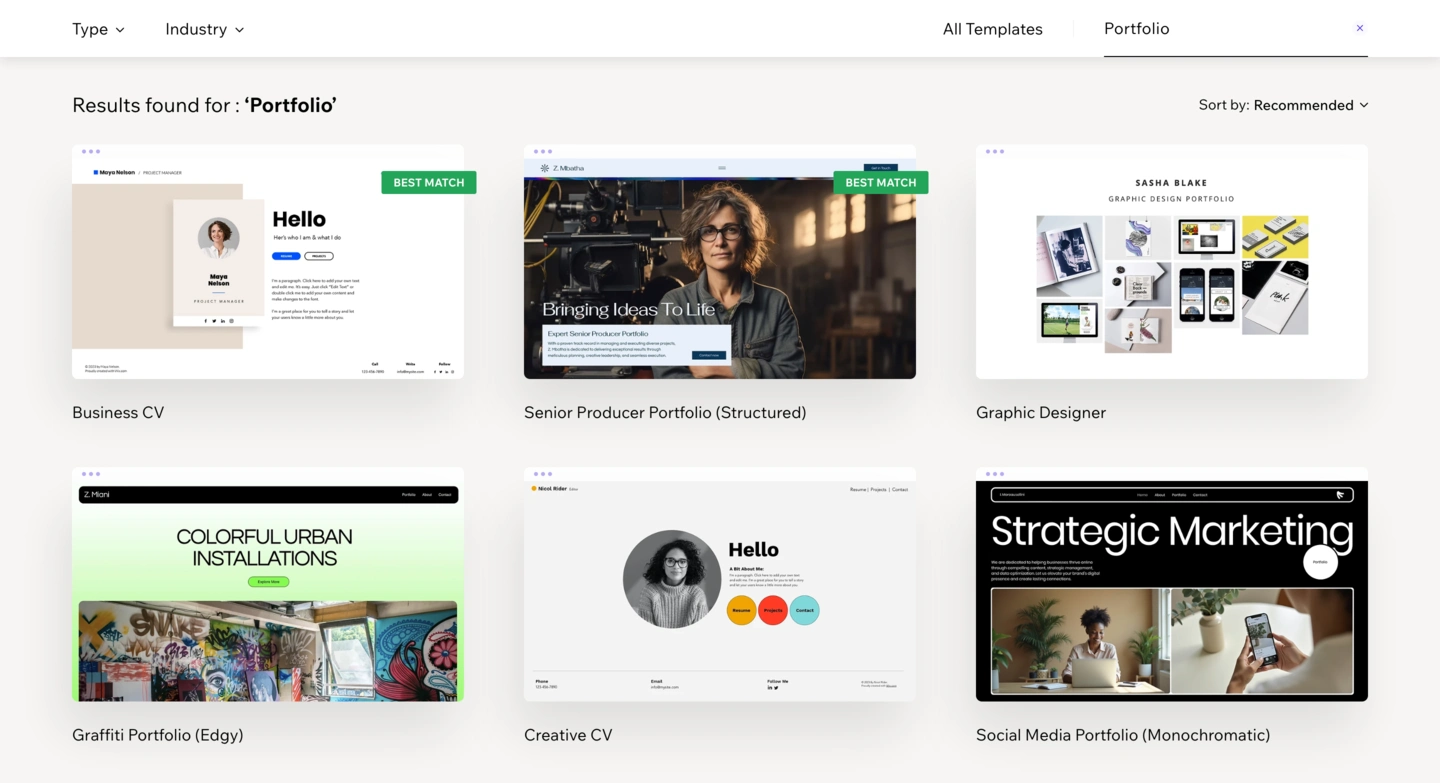Open the Industry filter dropdown
The image size is (1440, 783).
pyautogui.click(x=204, y=29)
